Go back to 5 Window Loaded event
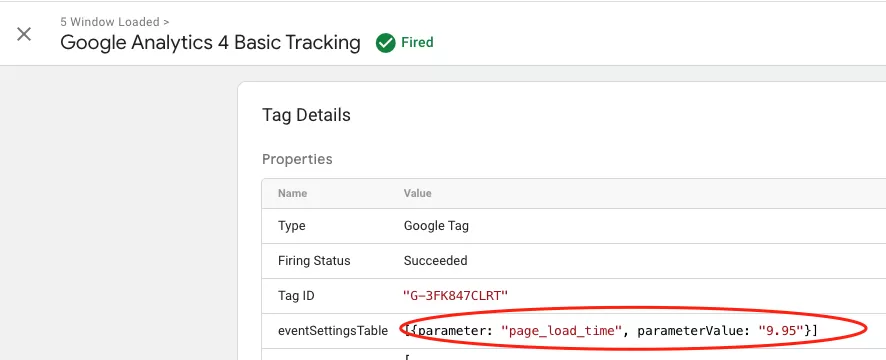Viewport: 886px width, 360px height. (x=110, y=22)
